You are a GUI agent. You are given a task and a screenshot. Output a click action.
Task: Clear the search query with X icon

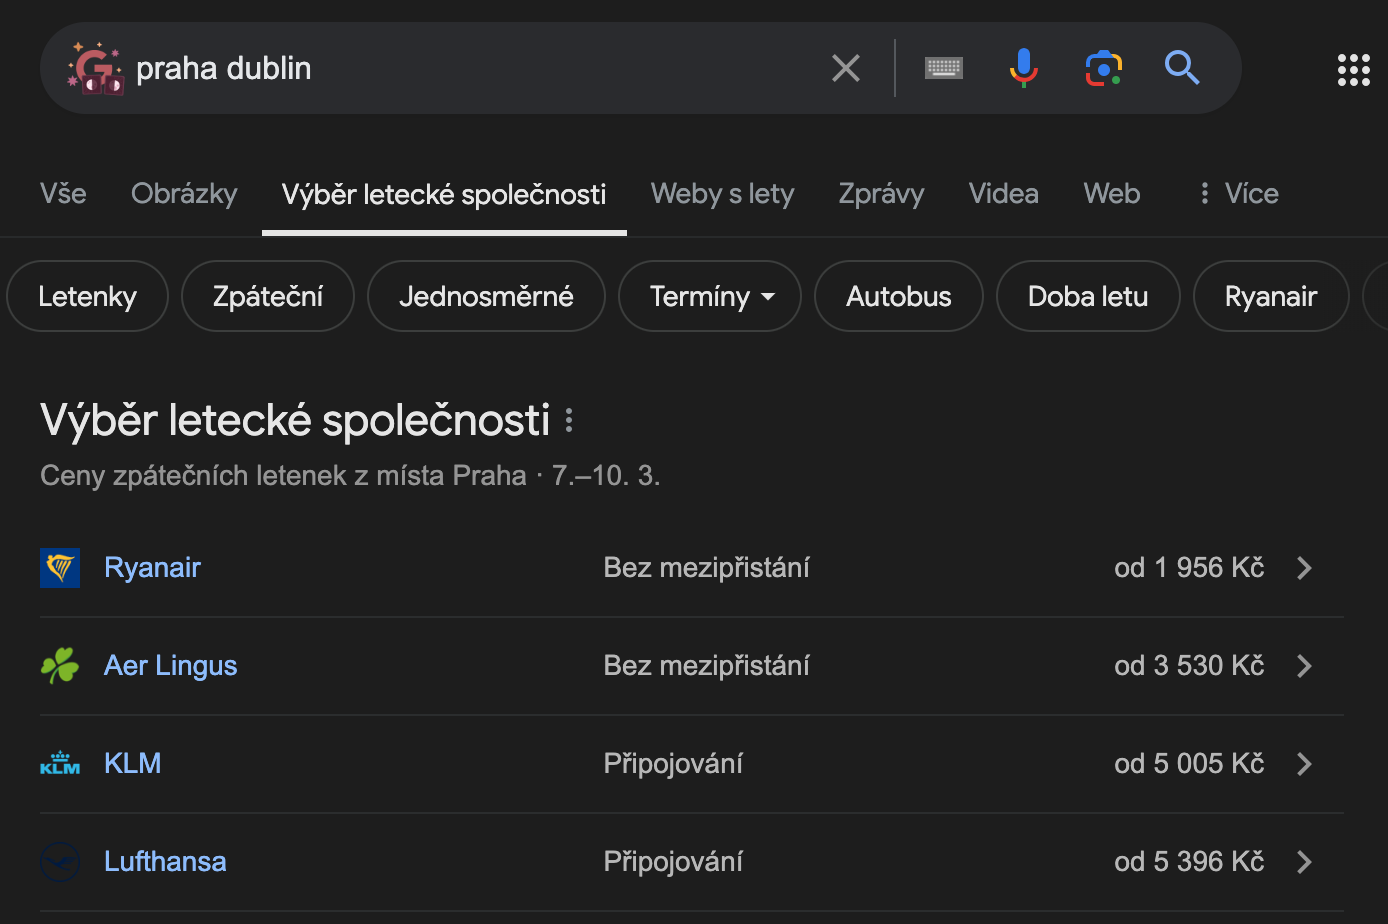click(x=846, y=68)
